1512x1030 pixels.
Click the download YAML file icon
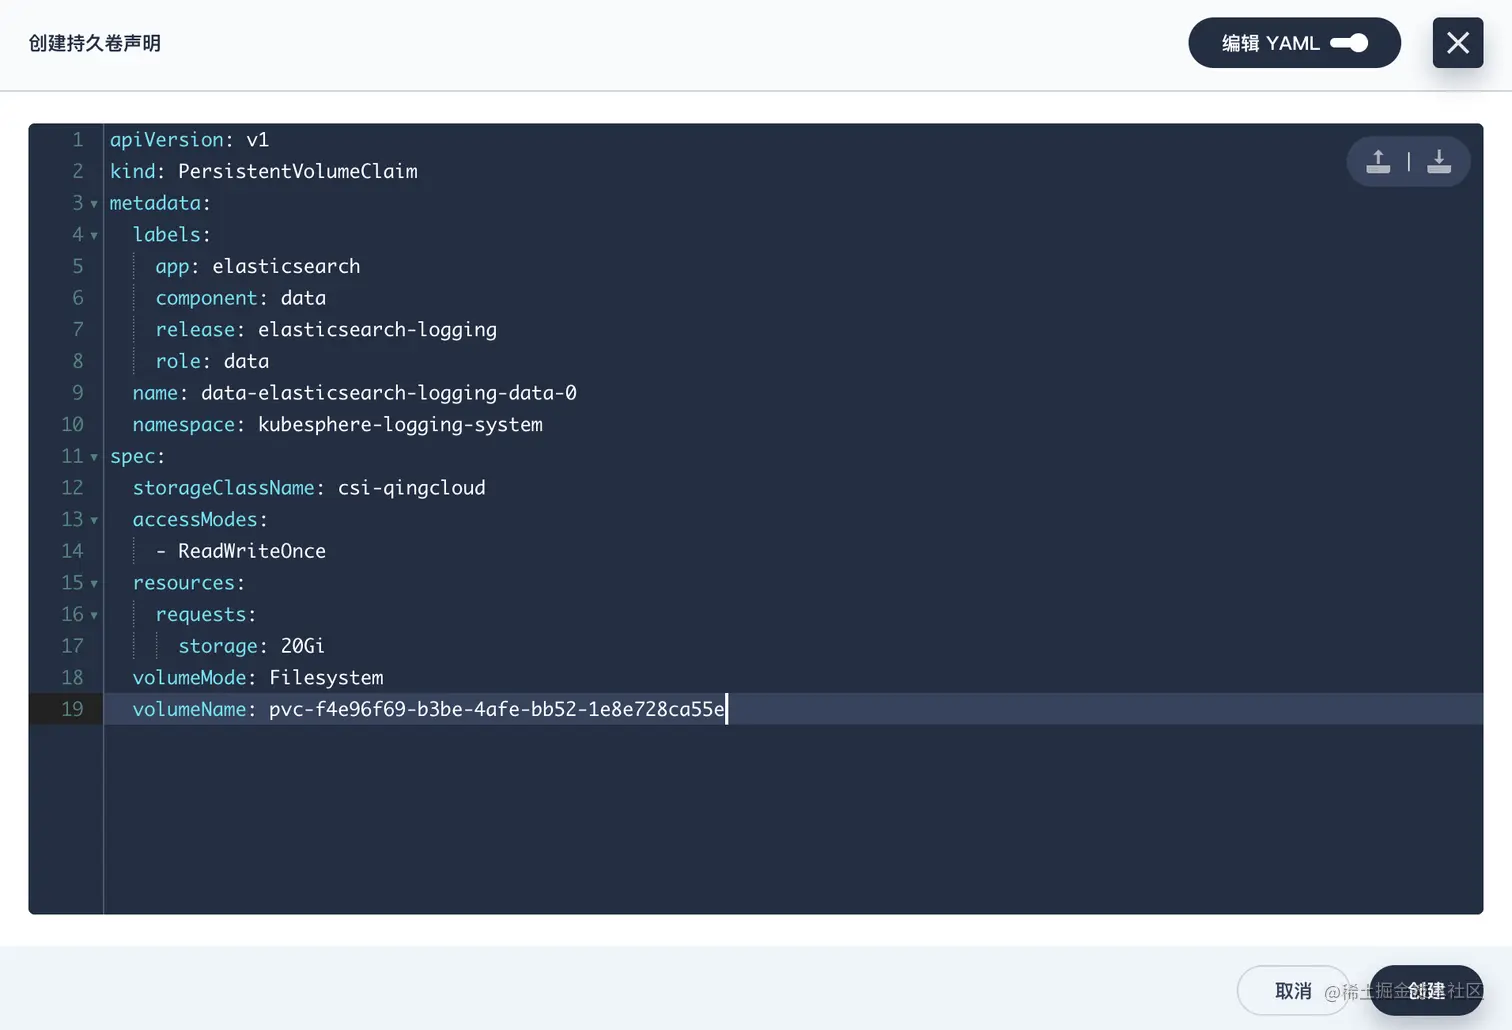point(1439,162)
